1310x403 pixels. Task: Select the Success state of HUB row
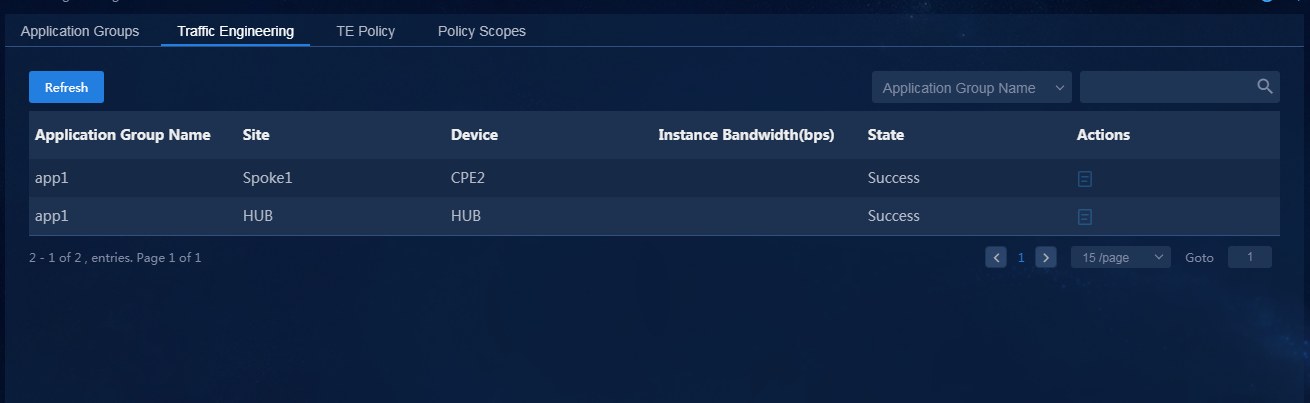tap(894, 216)
